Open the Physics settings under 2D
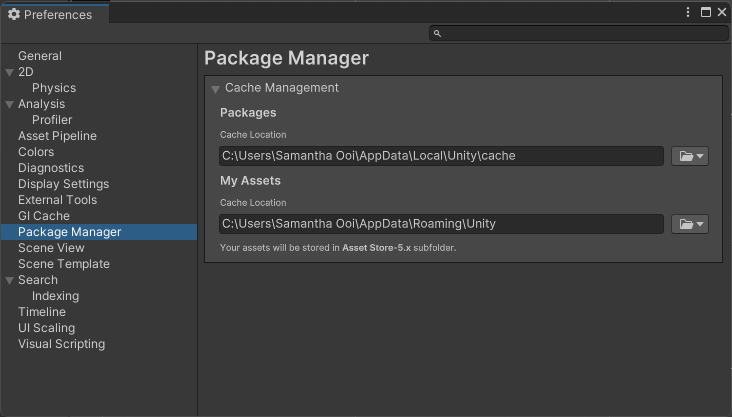Image resolution: width=732 pixels, height=417 pixels. [54, 88]
